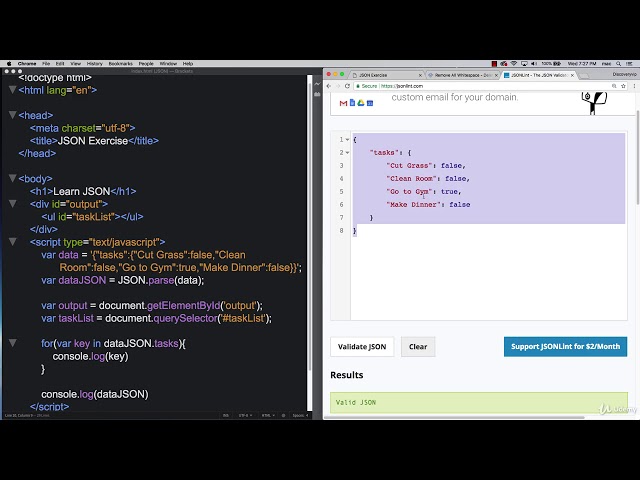The image size is (640, 480).
Task: Click the Wi-Fi status icon
Action: click(514, 64)
